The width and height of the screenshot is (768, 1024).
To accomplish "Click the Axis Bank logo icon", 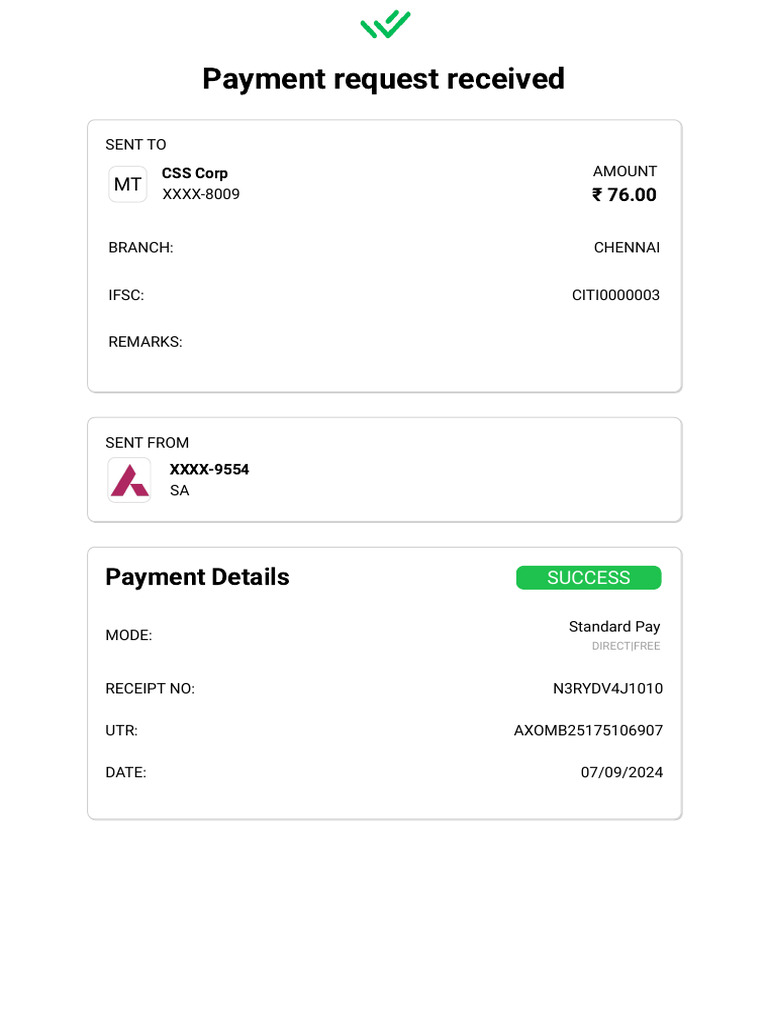I will point(130,480).
